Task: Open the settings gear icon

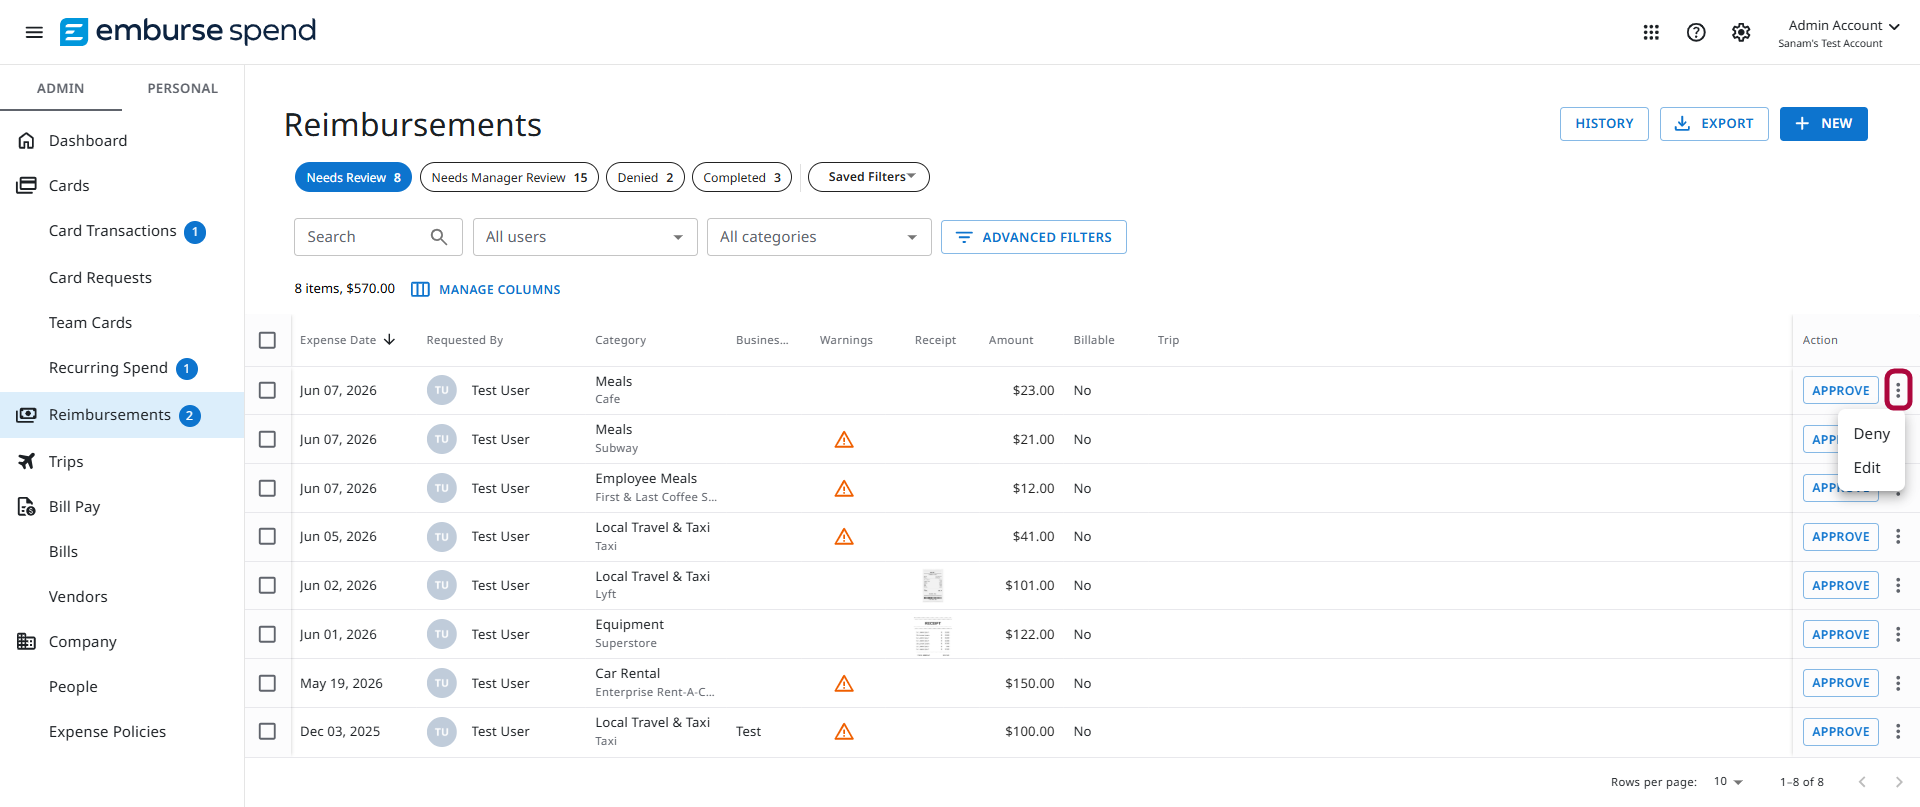Action: [x=1741, y=32]
